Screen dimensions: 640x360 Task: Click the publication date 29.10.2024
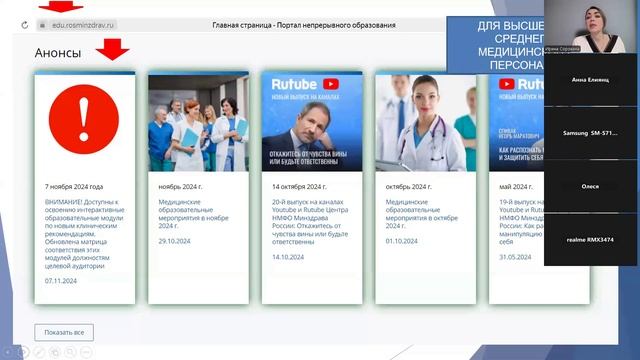click(x=174, y=241)
